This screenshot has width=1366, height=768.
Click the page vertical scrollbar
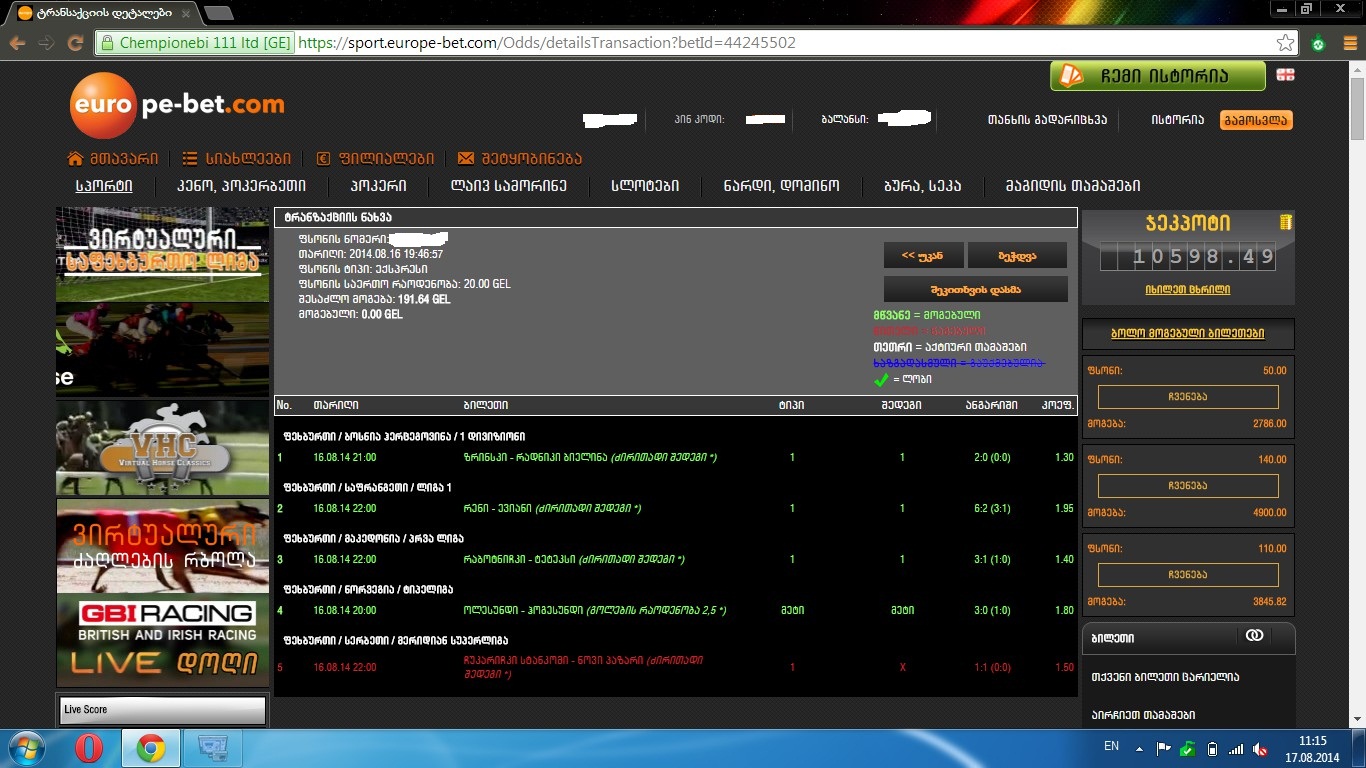[1357, 395]
